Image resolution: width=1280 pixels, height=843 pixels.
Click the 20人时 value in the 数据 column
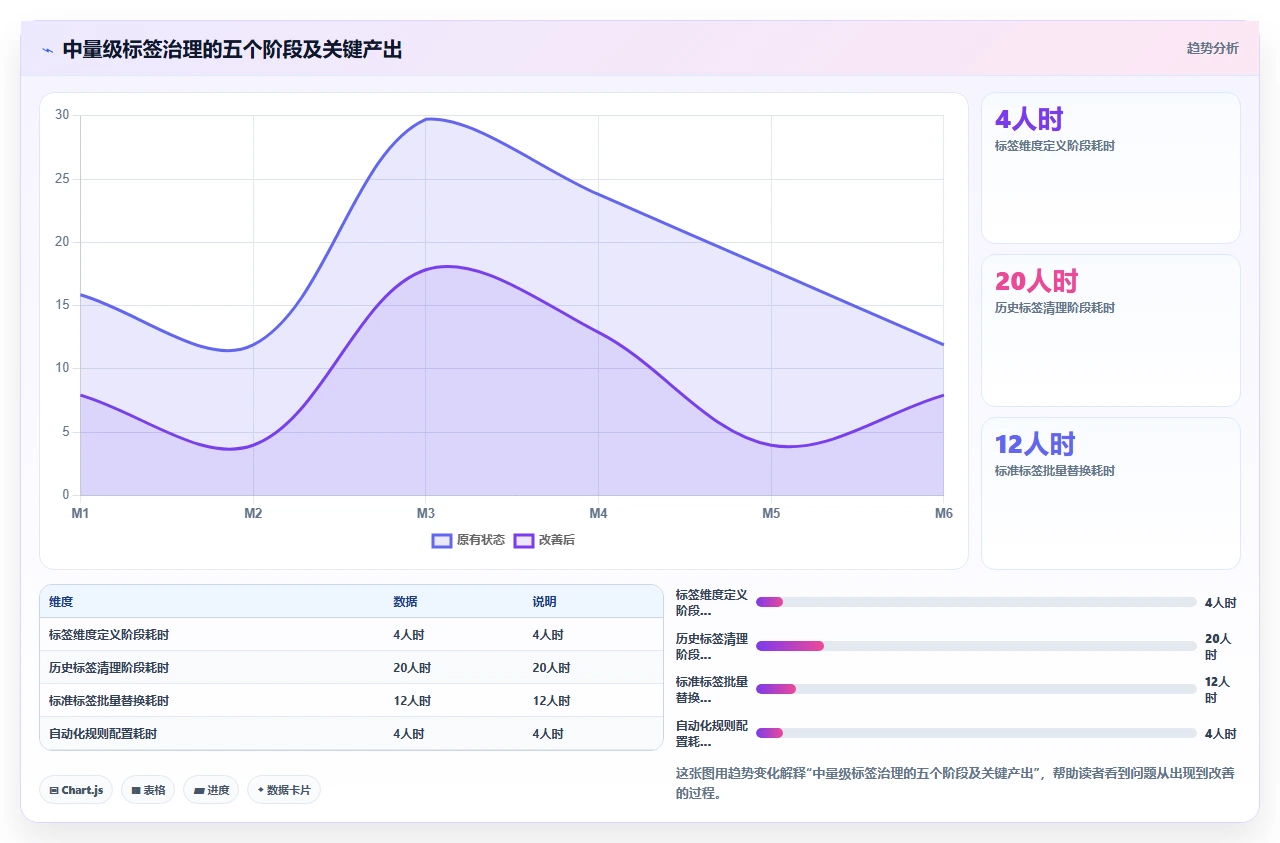click(x=412, y=668)
